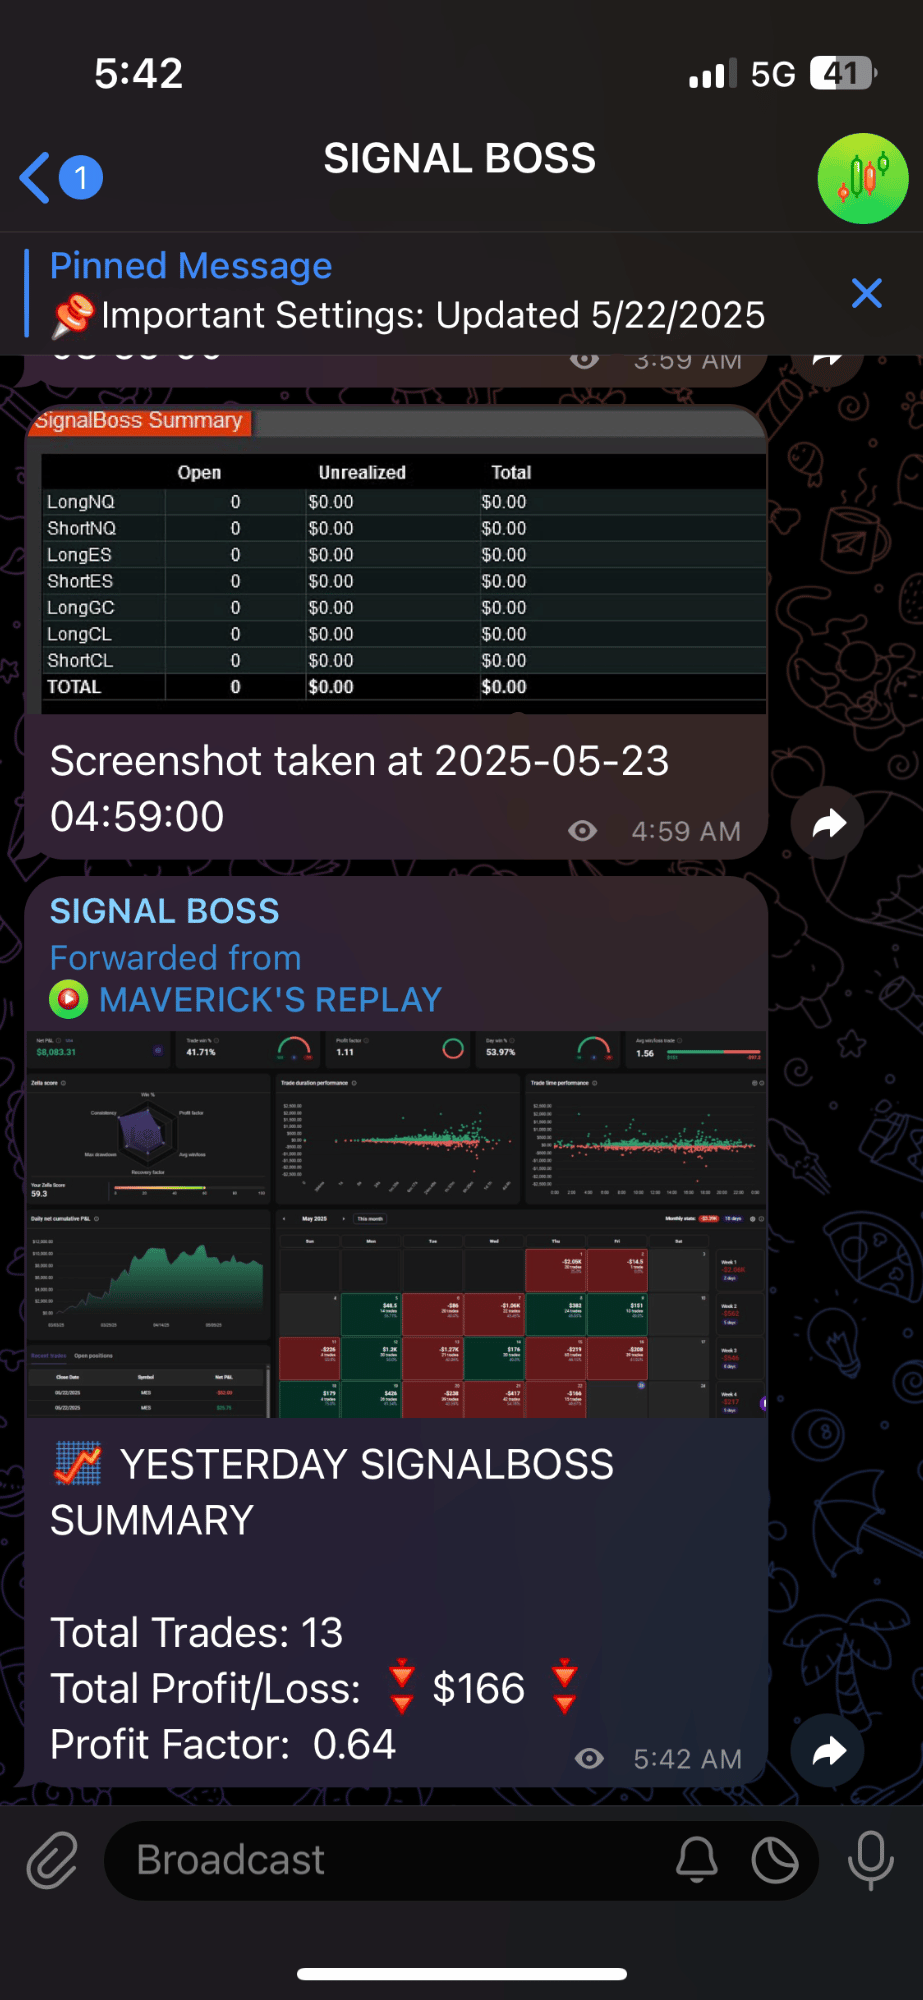923x2000 pixels.
Task: Tap the attachment paperclip icon
Action: click(x=52, y=1861)
